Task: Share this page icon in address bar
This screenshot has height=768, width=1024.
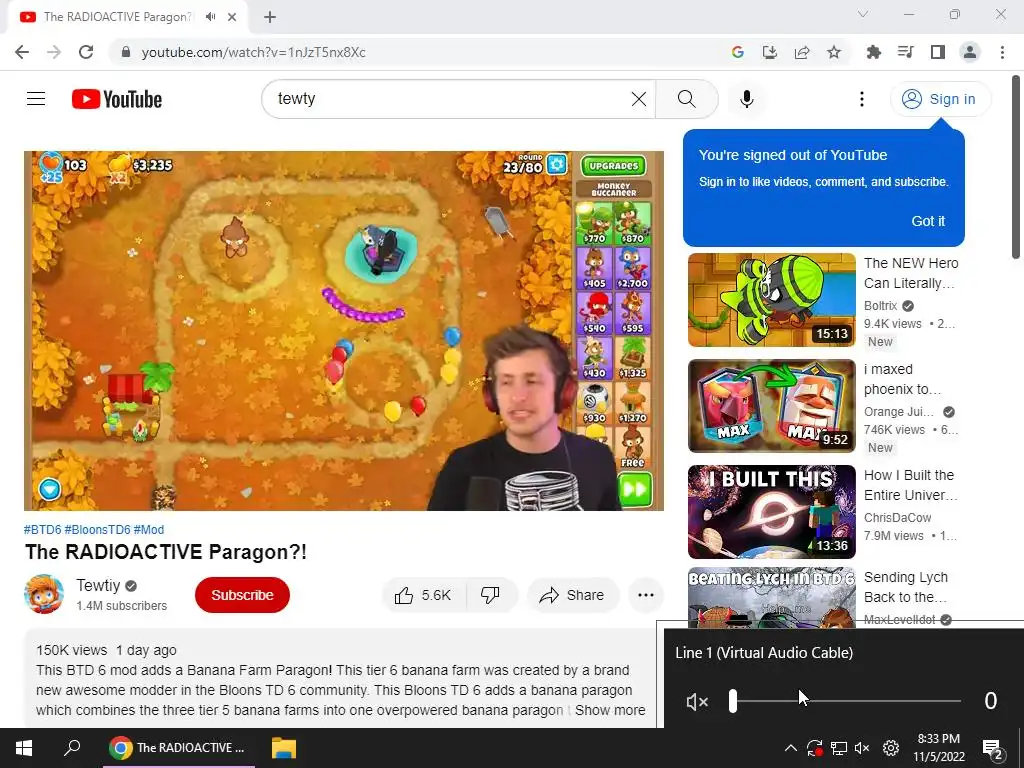Action: click(x=802, y=52)
